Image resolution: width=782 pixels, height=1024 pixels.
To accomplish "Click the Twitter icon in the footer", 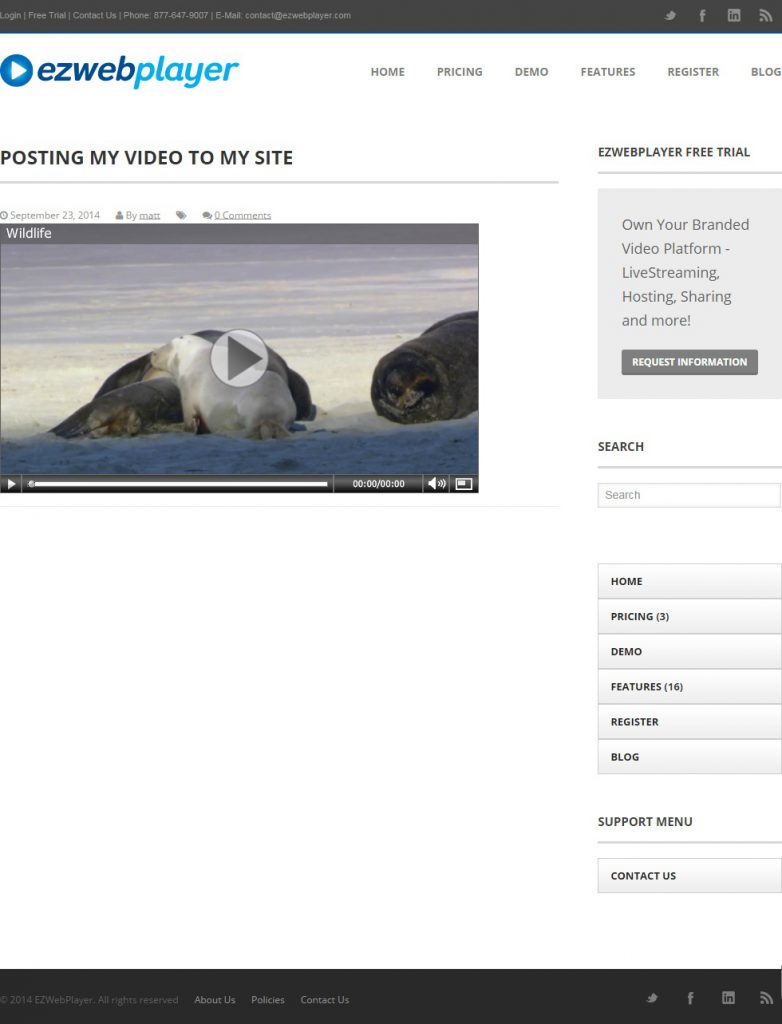I will 652,998.
